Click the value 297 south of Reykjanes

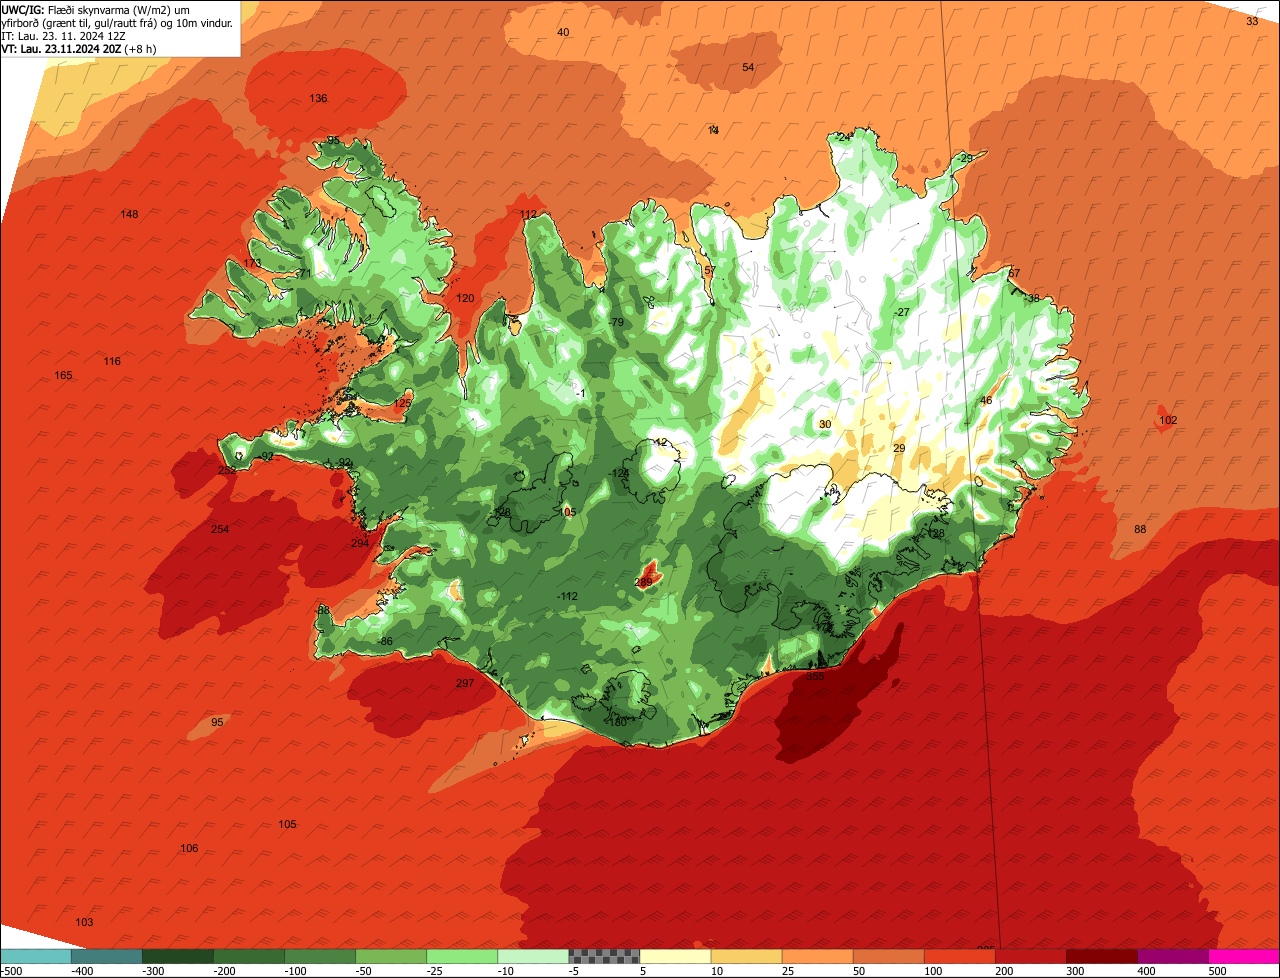point(465,683)
